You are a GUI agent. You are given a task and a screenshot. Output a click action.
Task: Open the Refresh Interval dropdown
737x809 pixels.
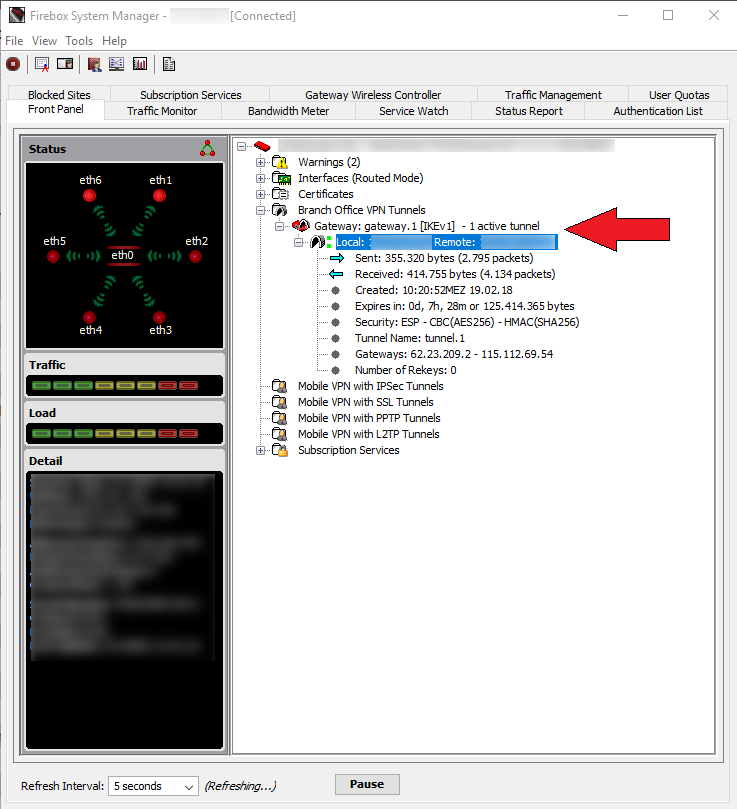[x=153, y=786]
